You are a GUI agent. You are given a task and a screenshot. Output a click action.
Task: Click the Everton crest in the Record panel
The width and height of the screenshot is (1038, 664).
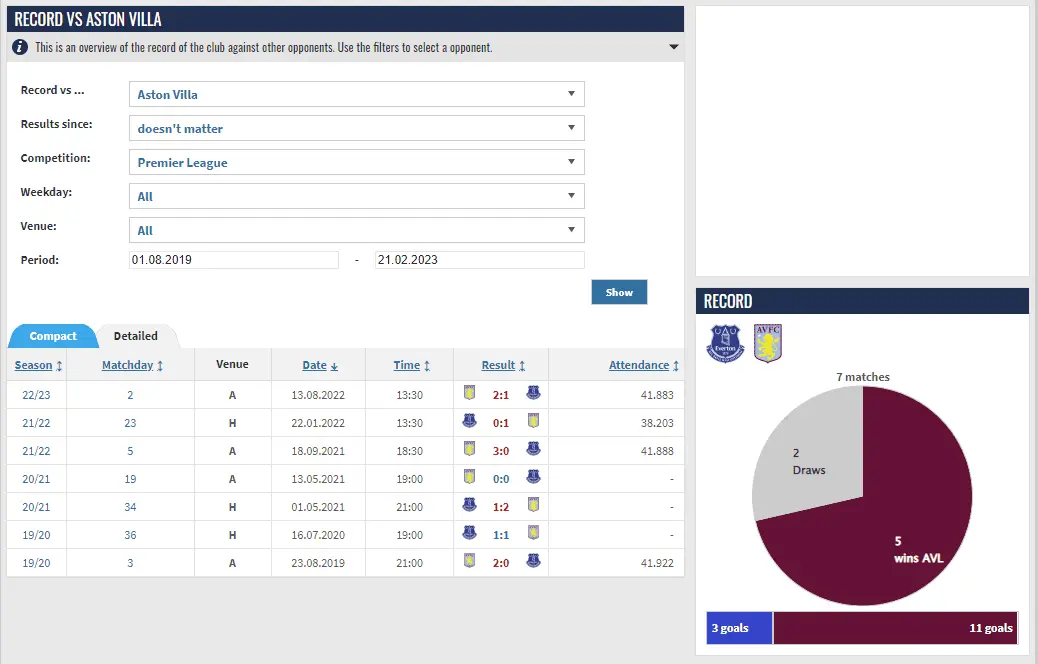(x=725, y=343)
